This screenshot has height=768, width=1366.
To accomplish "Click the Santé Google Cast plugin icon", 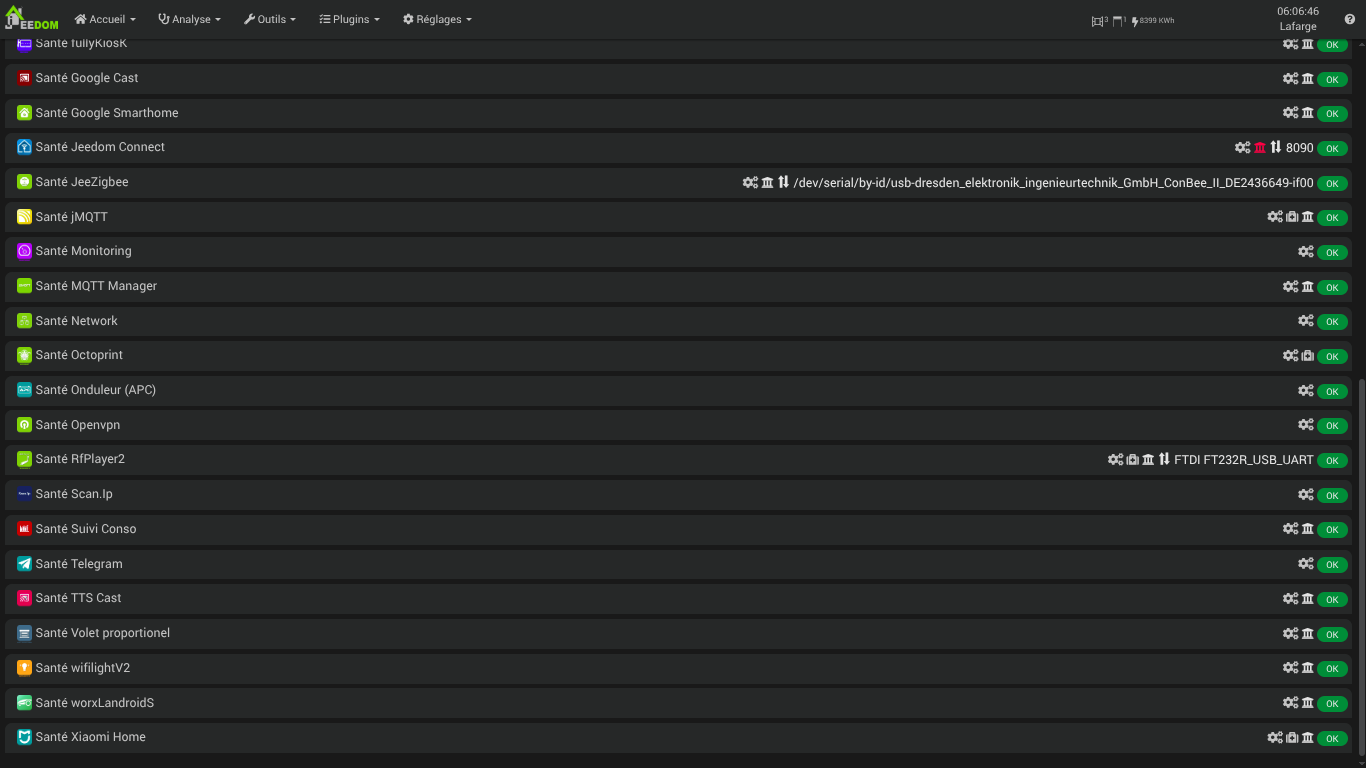I will click(24, 78).
